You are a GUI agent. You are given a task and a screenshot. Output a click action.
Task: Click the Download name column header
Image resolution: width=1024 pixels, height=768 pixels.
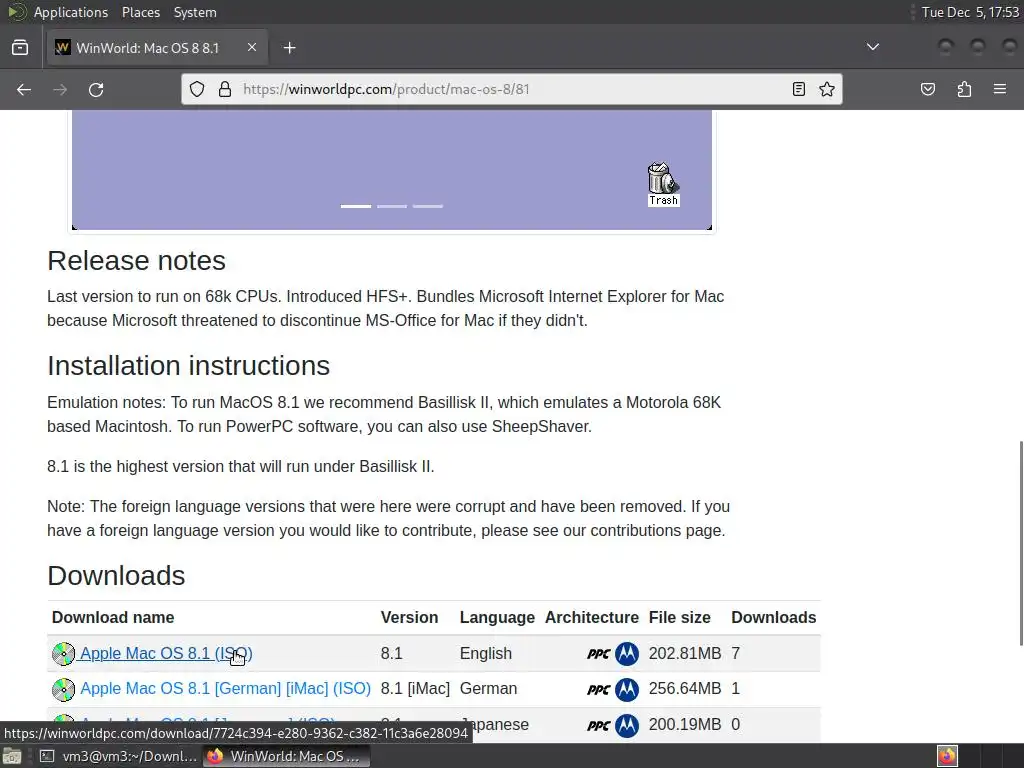coord(113,617)
